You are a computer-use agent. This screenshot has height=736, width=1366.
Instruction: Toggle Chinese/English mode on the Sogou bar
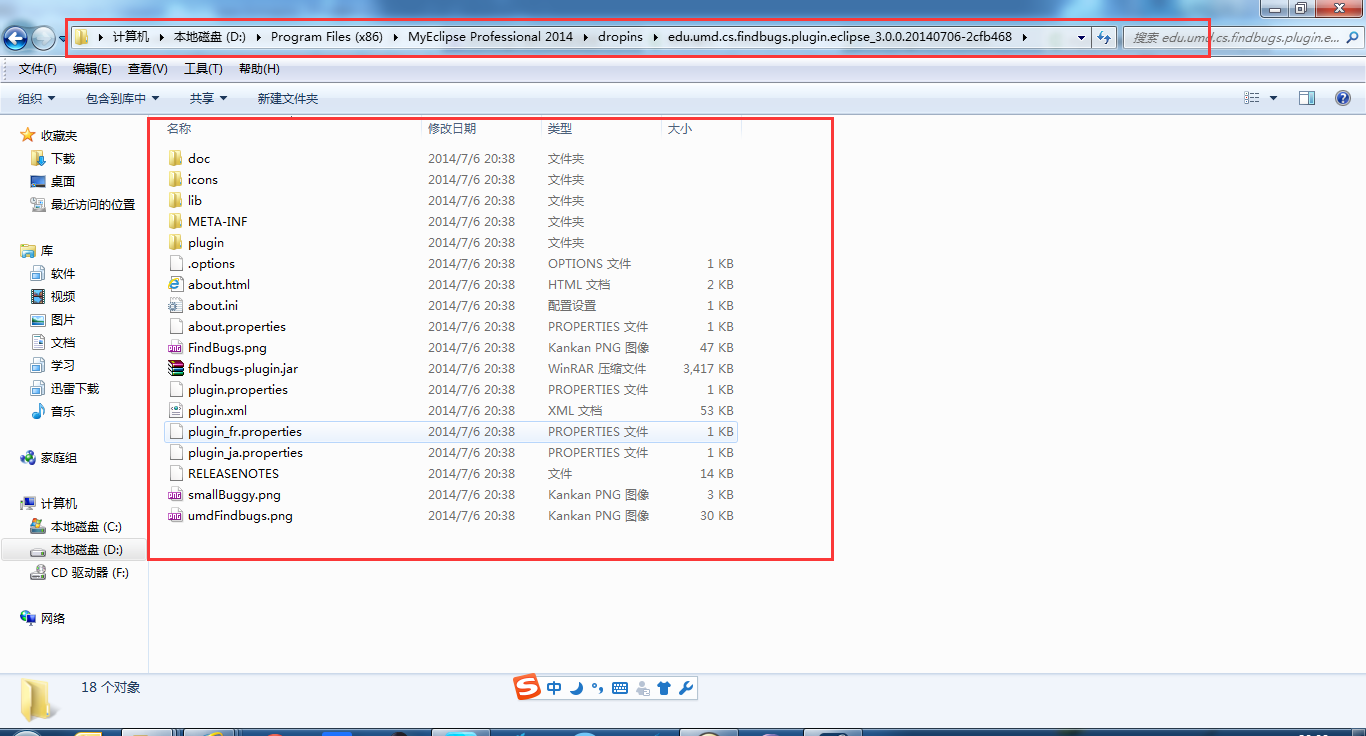[554, 688]
